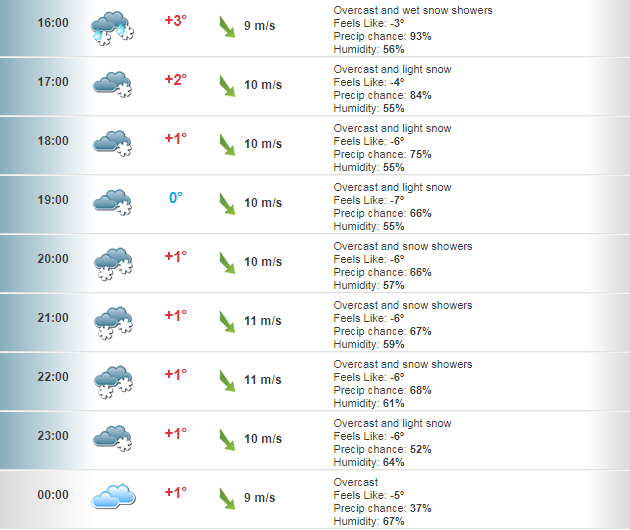The width and height of the screenshot is (630, 530).
Task: Click the +3° temperature reading
Action: click(176, 20)
